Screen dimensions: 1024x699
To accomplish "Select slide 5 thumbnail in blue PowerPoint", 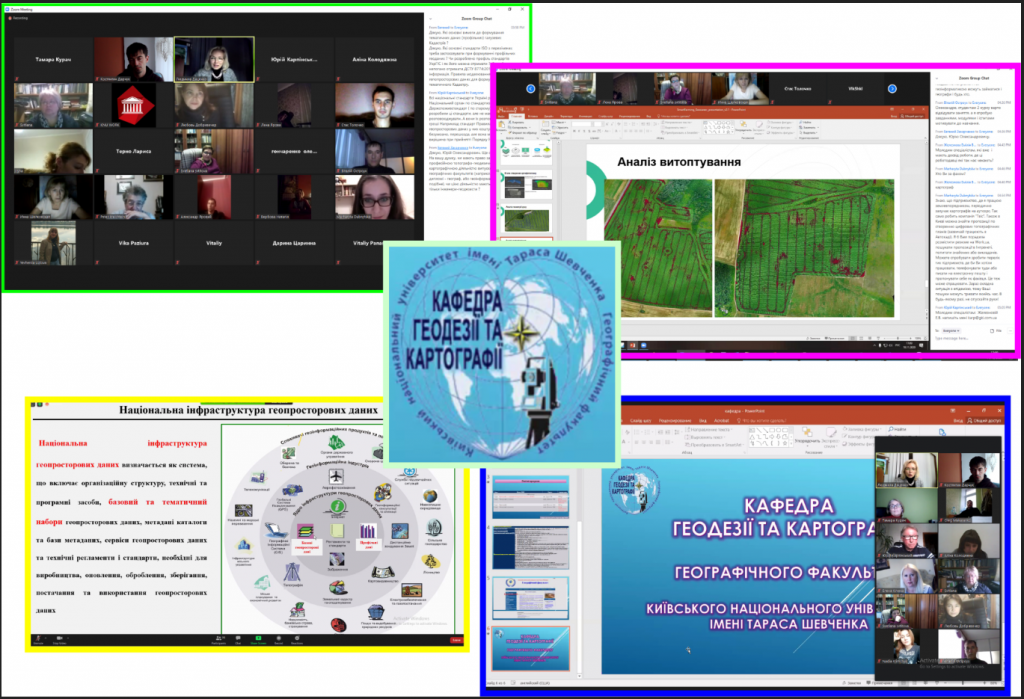I will click(530, 598).
